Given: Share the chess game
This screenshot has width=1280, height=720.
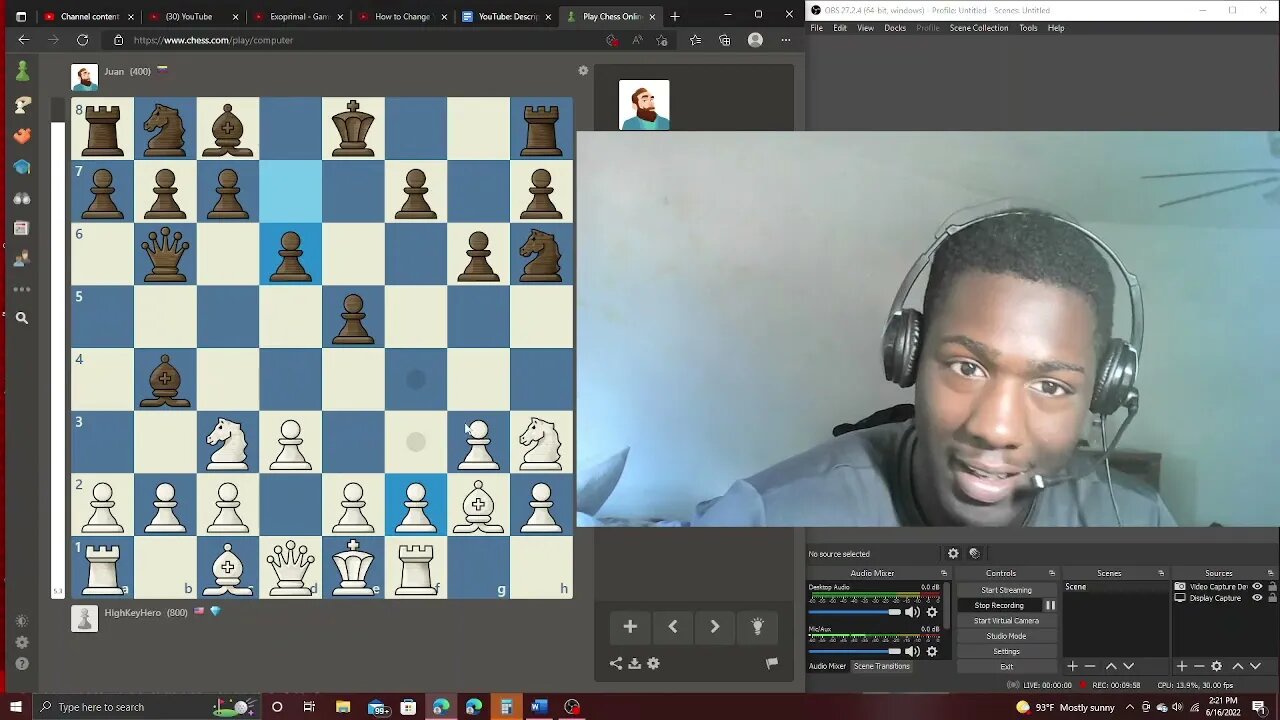Looking at the screenshot, I should [616, 663].
